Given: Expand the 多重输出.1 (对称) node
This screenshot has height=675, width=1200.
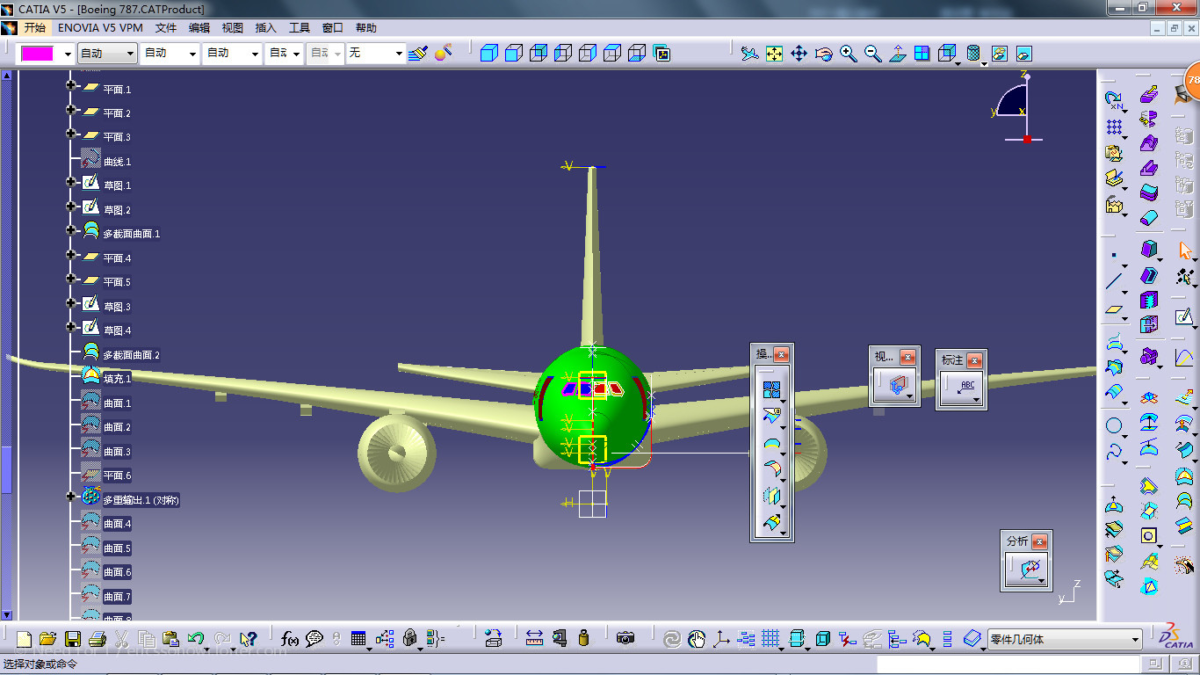Looking at the screenshot, I should pyautogui.click(x=71, y=497).
